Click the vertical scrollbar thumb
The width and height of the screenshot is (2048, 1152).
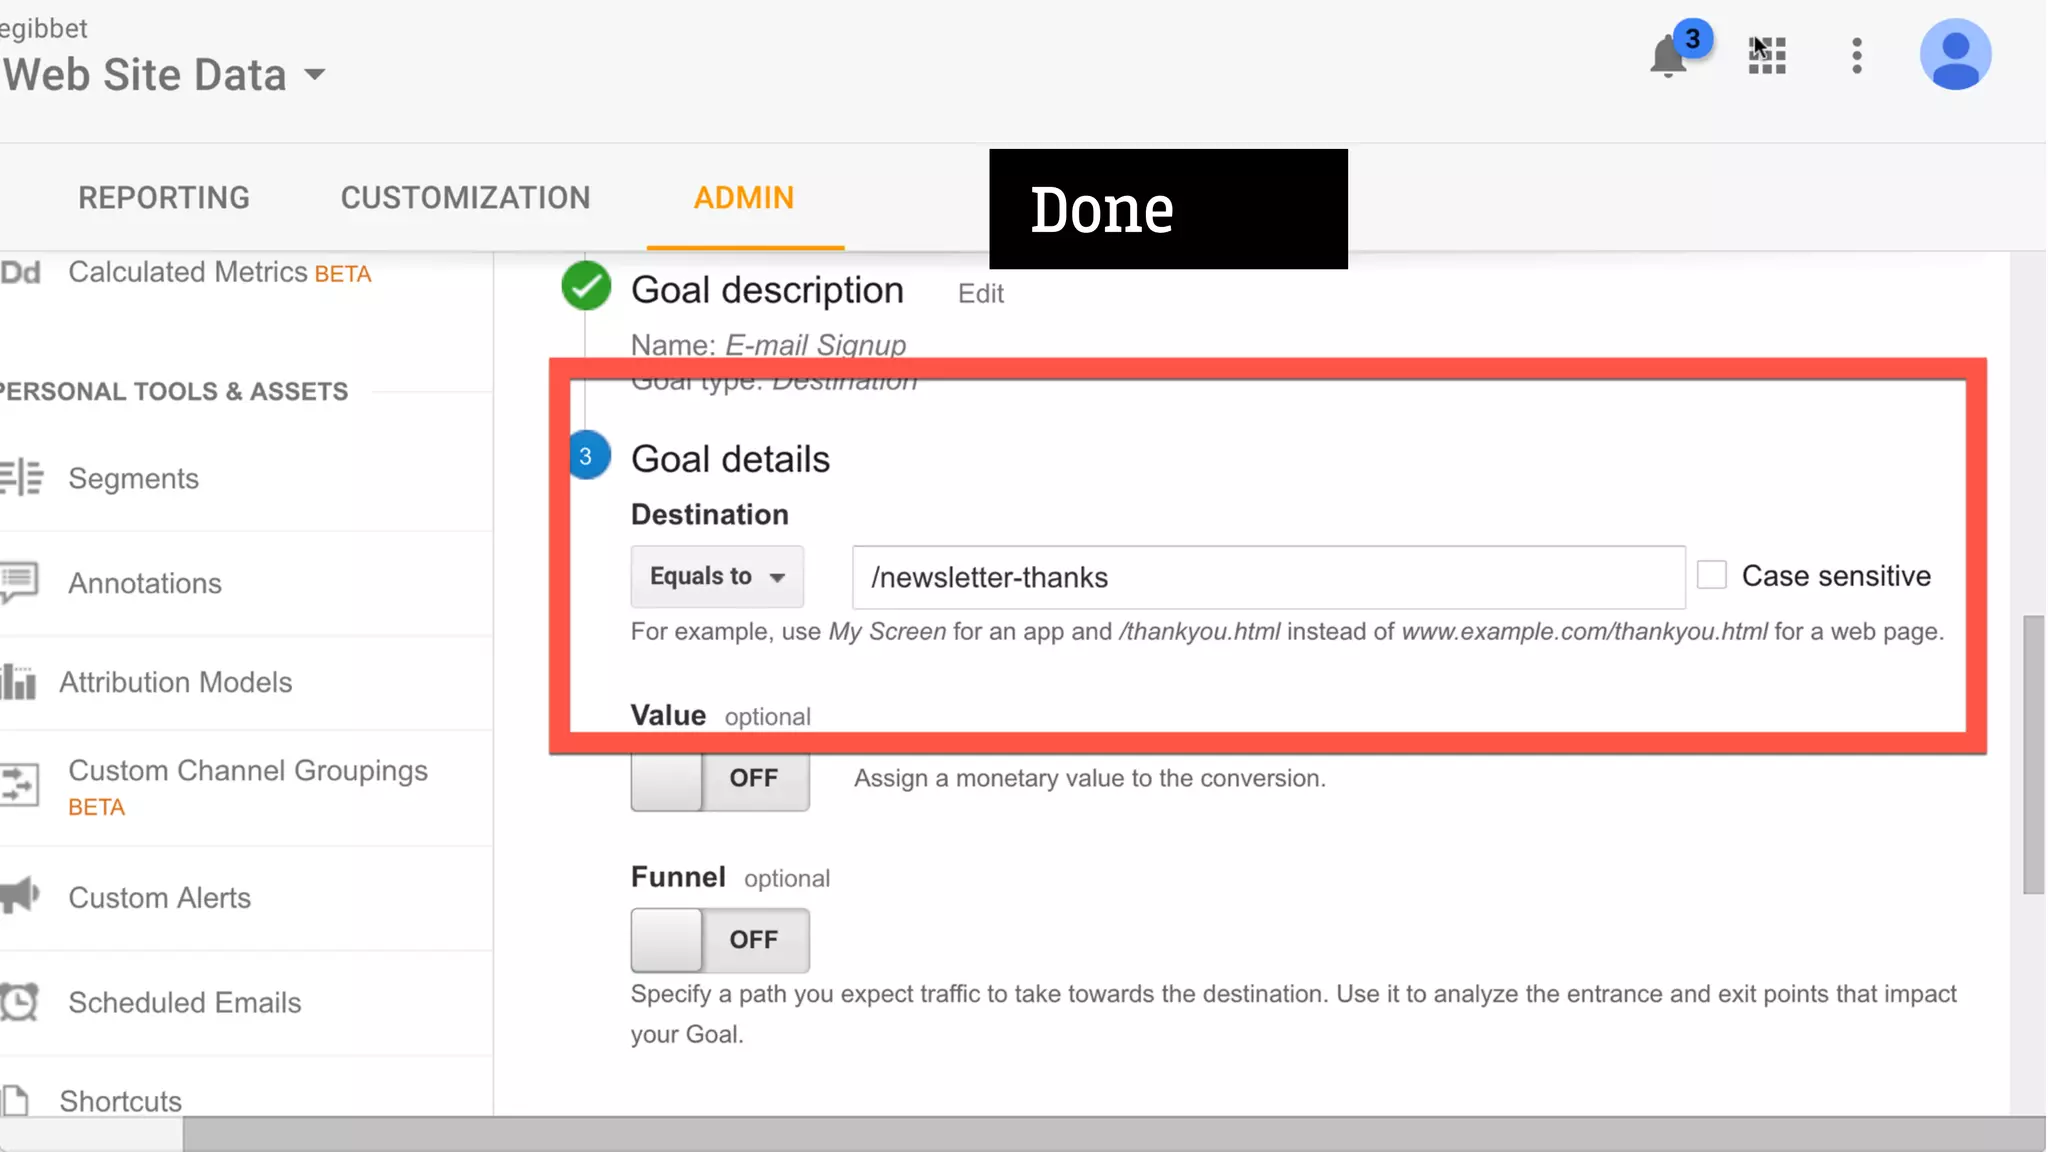click(2033, 755)
